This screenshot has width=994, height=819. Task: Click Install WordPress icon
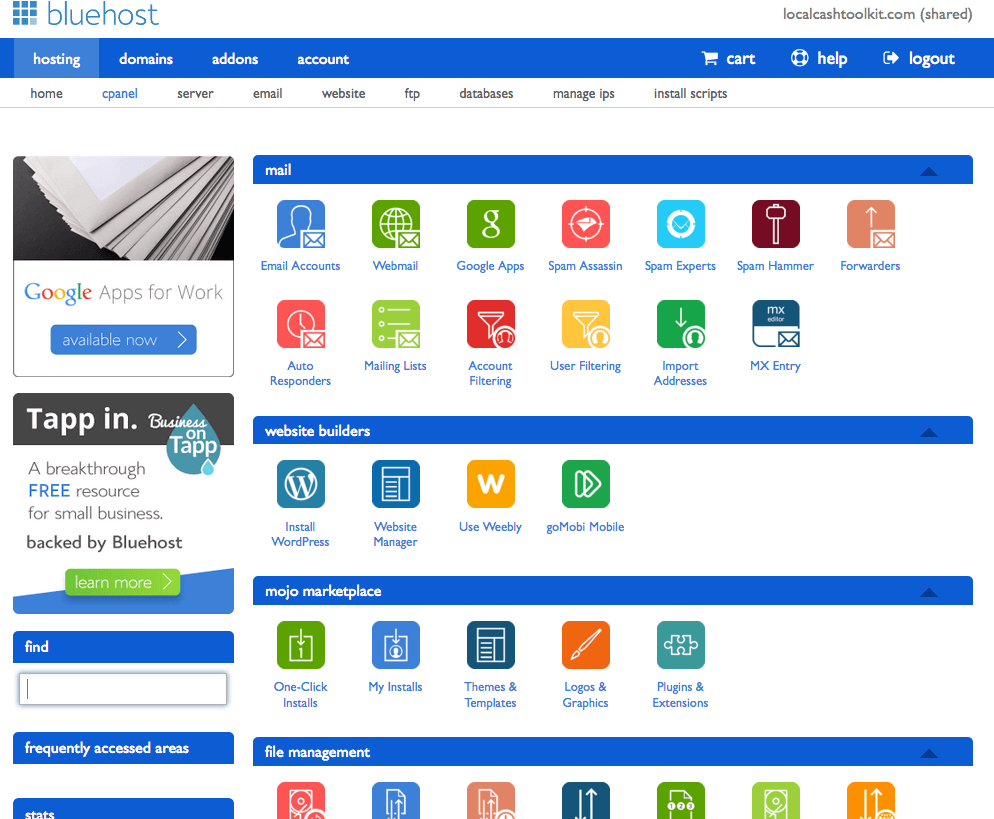(x=300, y=484)
